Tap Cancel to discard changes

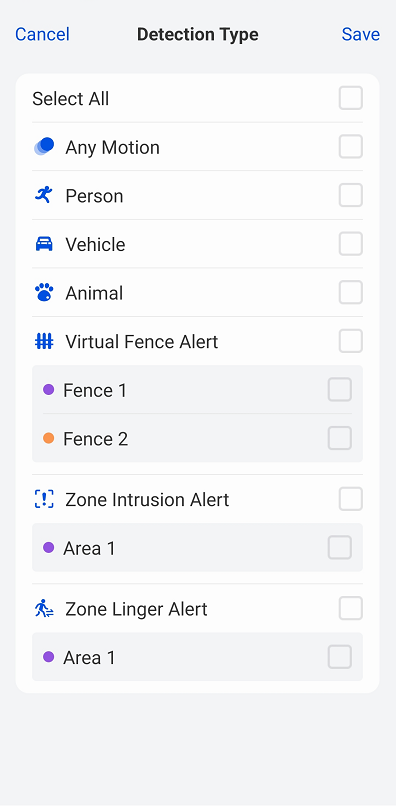click(x=42, y=34)
